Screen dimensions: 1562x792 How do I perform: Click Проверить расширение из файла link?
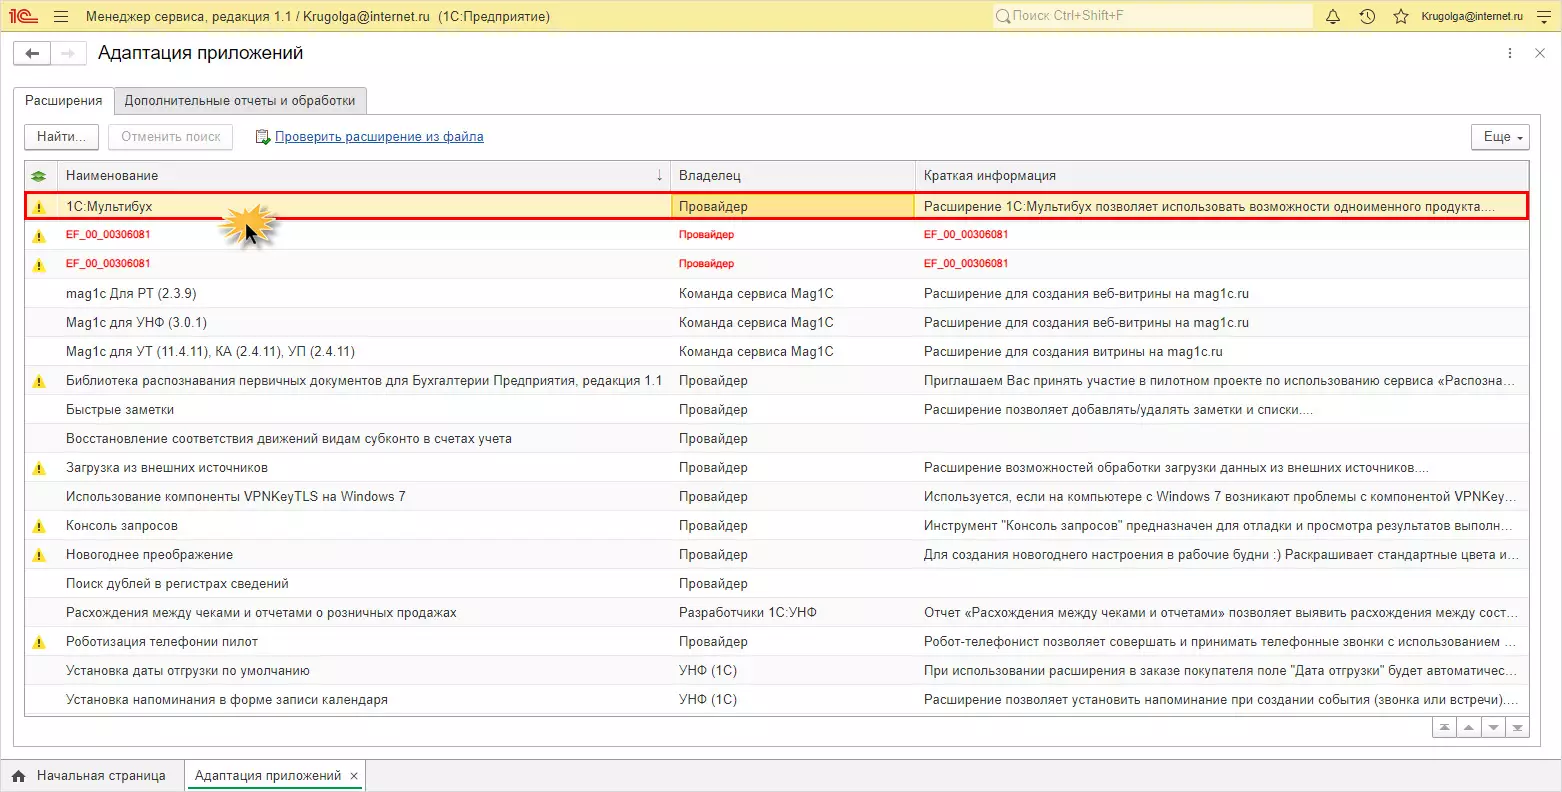click(379, 137)
